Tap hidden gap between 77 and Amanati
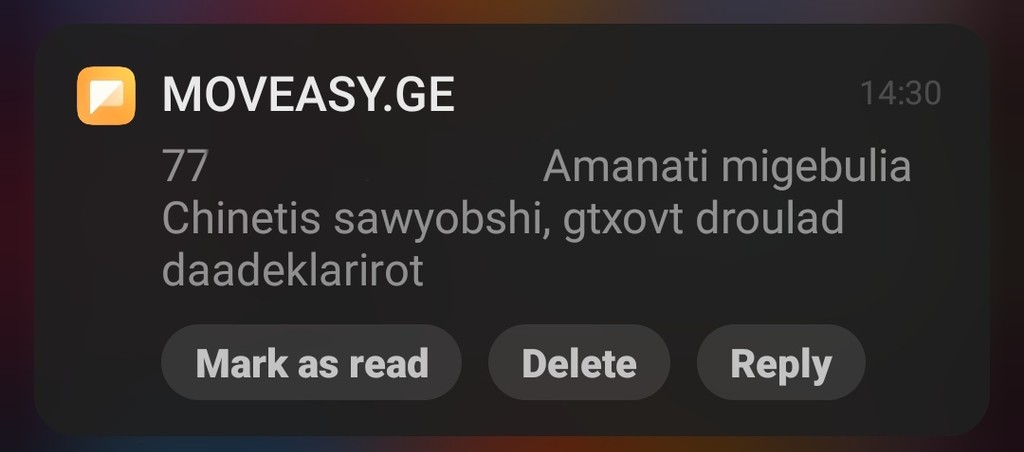This screenshot has height=452, width=1024. click(x=376, y=166)
